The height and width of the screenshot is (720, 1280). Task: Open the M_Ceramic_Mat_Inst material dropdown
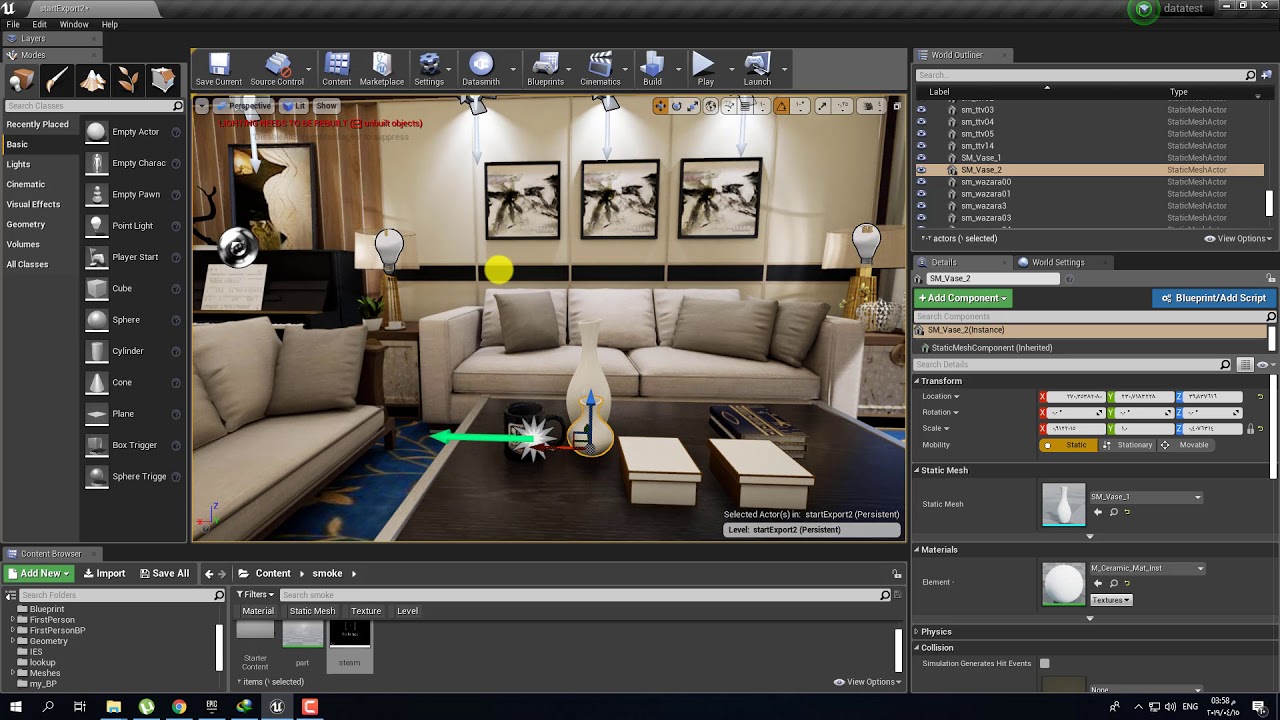pyautogui.click(x=1147, y=568)
